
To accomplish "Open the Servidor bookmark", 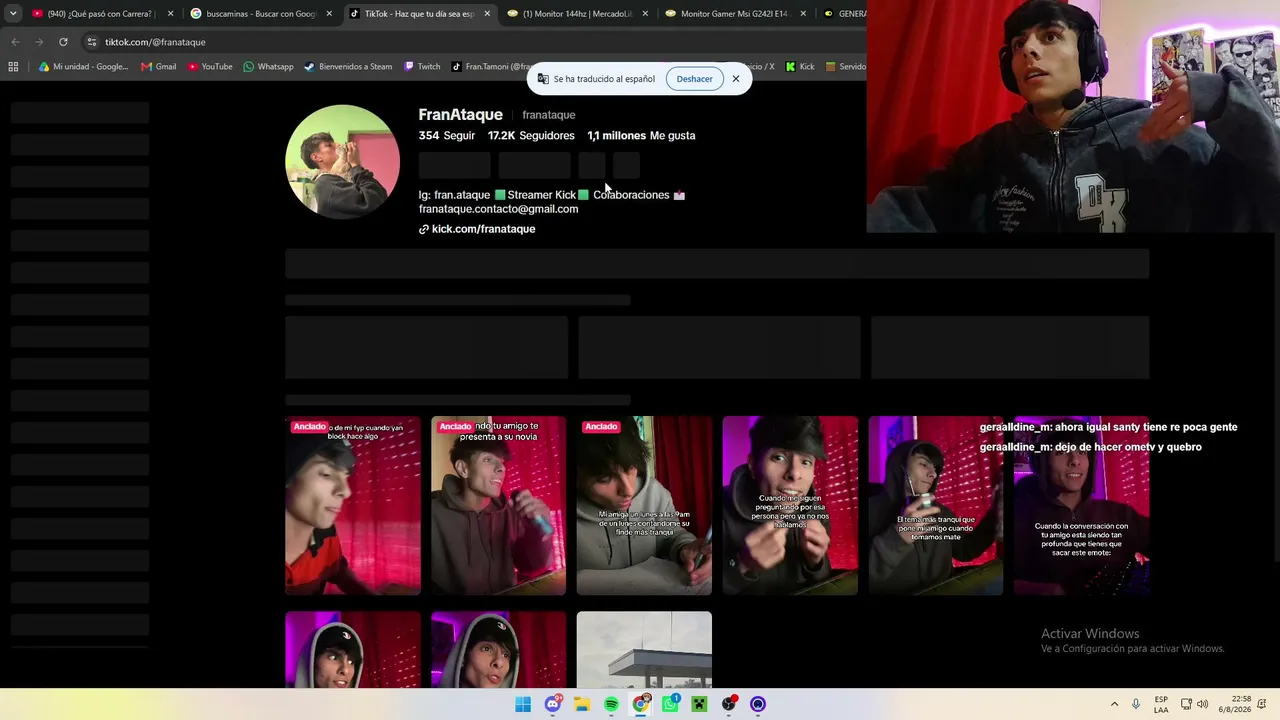I will 845,67.
